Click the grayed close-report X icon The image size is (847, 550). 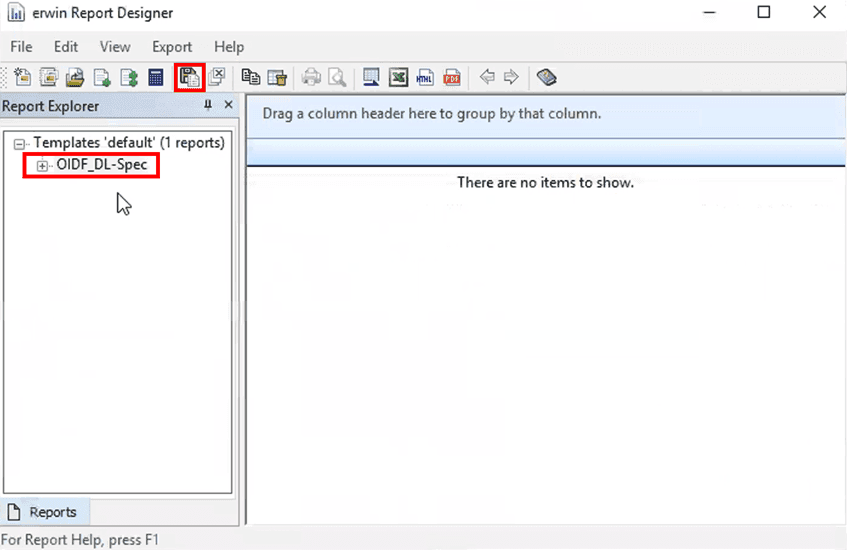pyautogui.click(x=217, y=77)
